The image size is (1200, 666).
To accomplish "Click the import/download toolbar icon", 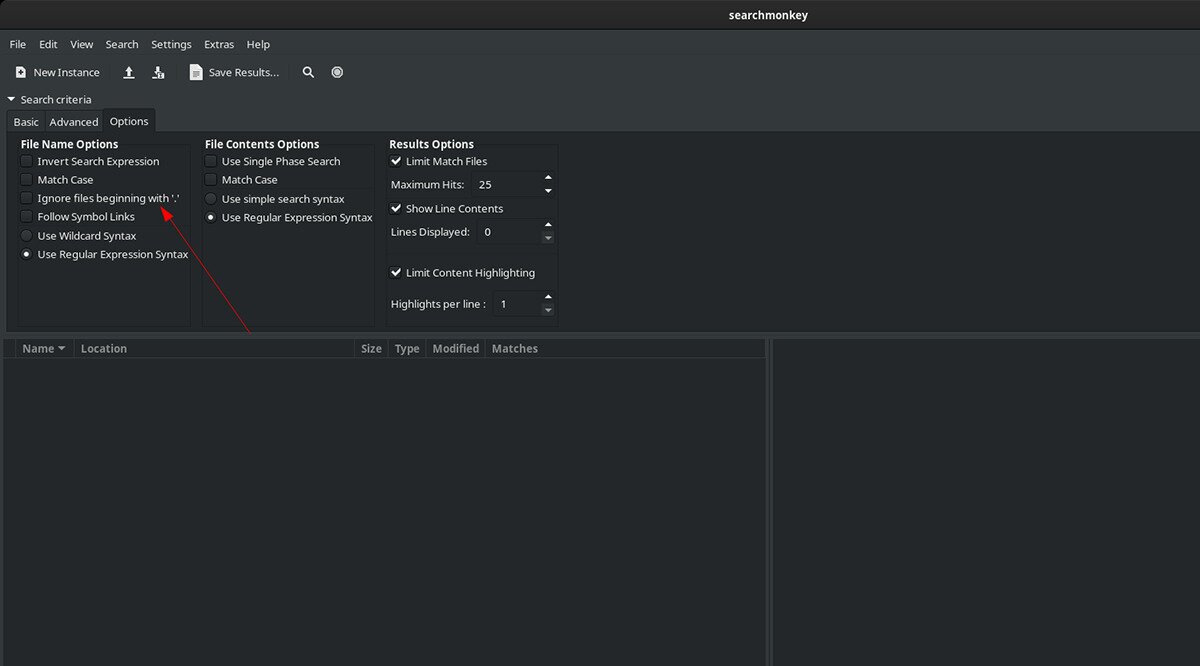I will coord(158,72).
